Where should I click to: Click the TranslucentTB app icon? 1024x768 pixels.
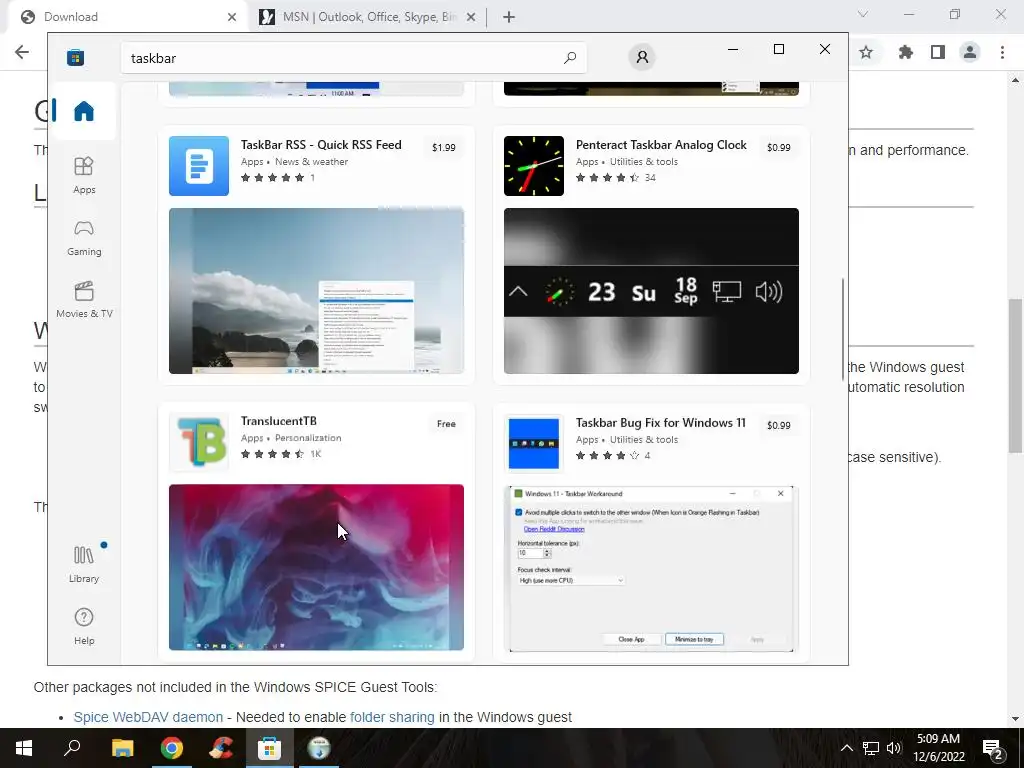(199, 442)
